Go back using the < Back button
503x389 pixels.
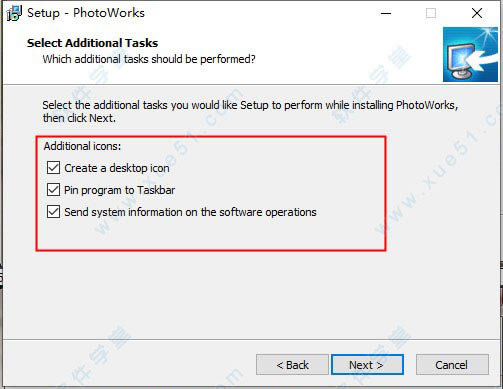click(x=292, y=365)
